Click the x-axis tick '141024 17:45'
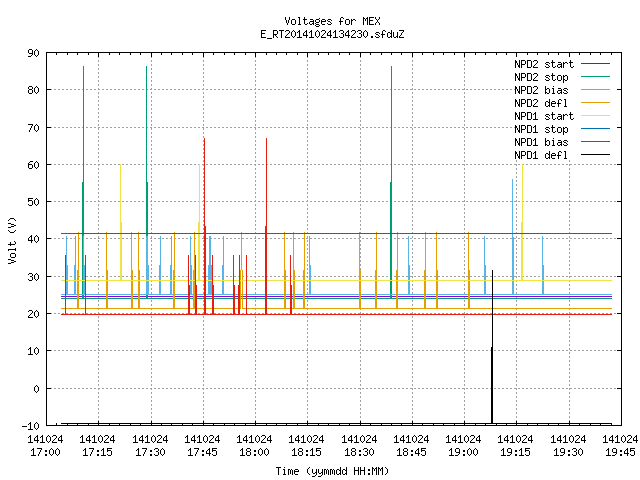 click(x=202, y=446)
